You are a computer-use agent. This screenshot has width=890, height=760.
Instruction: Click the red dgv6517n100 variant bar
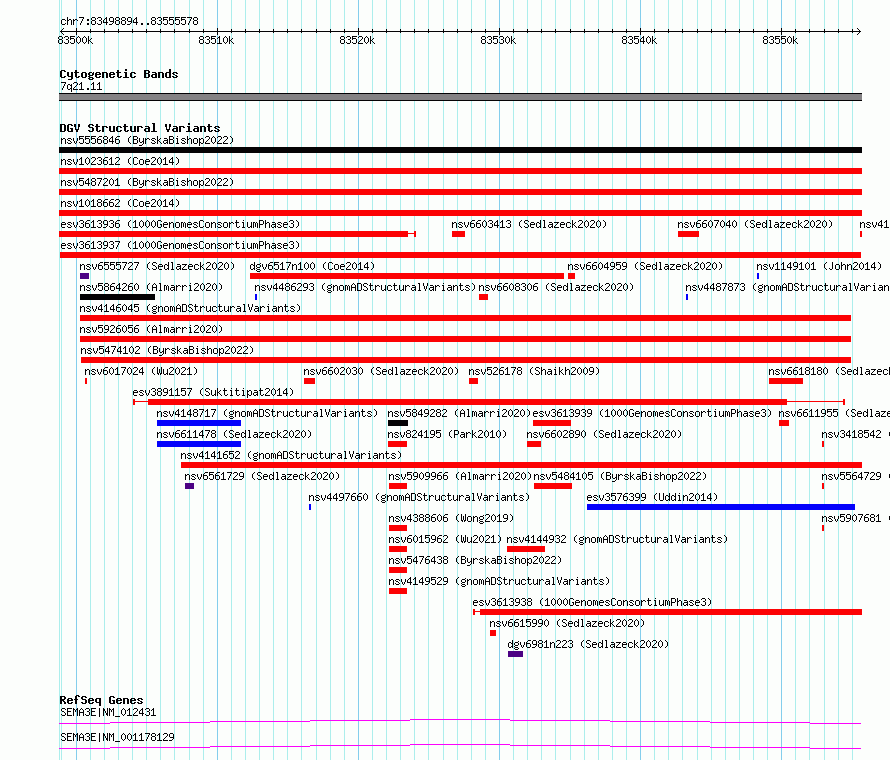407,276
